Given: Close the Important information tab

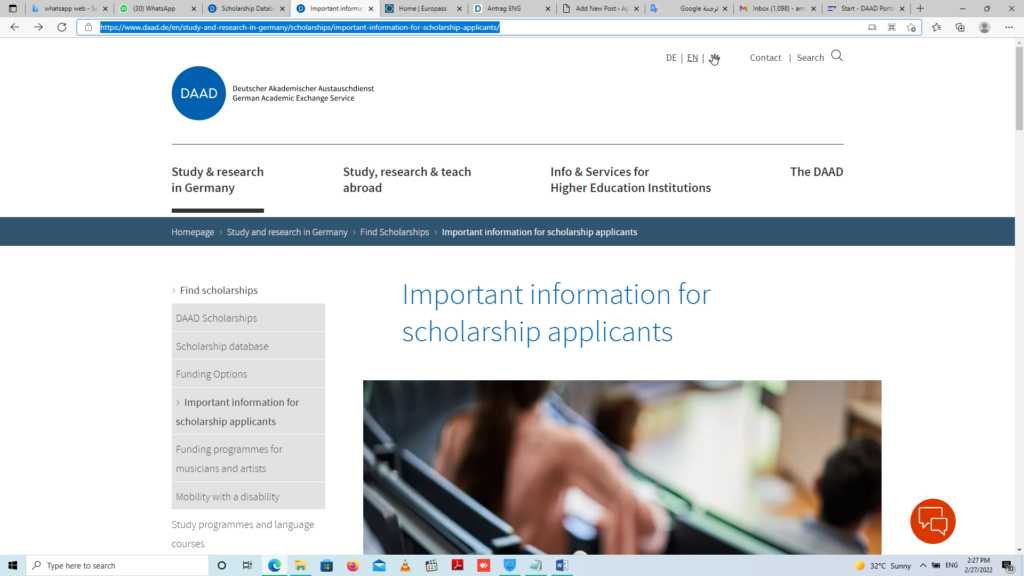Looking at the screenshot, I should pos(371,8).
